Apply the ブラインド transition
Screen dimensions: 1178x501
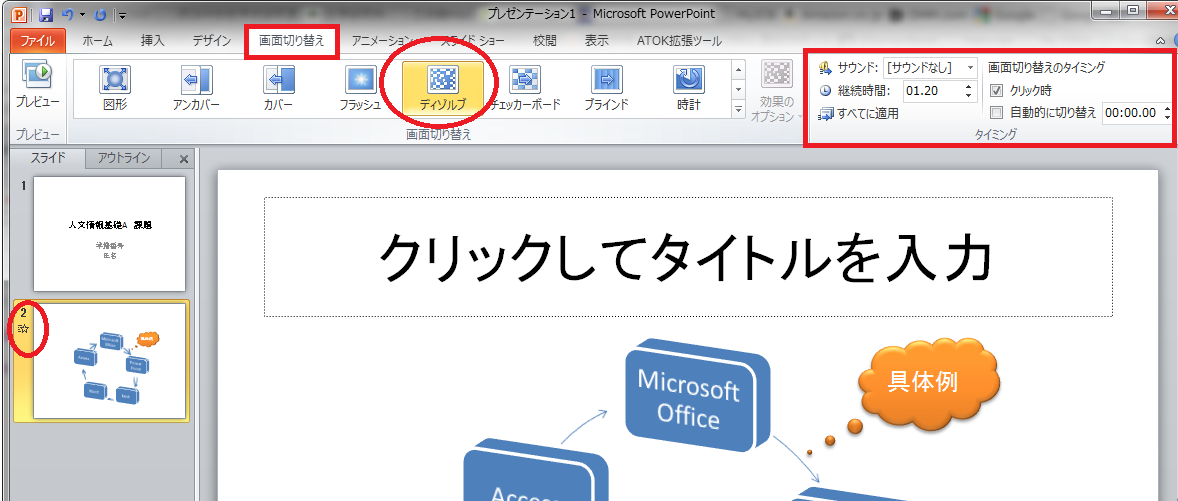coord(606,89)
